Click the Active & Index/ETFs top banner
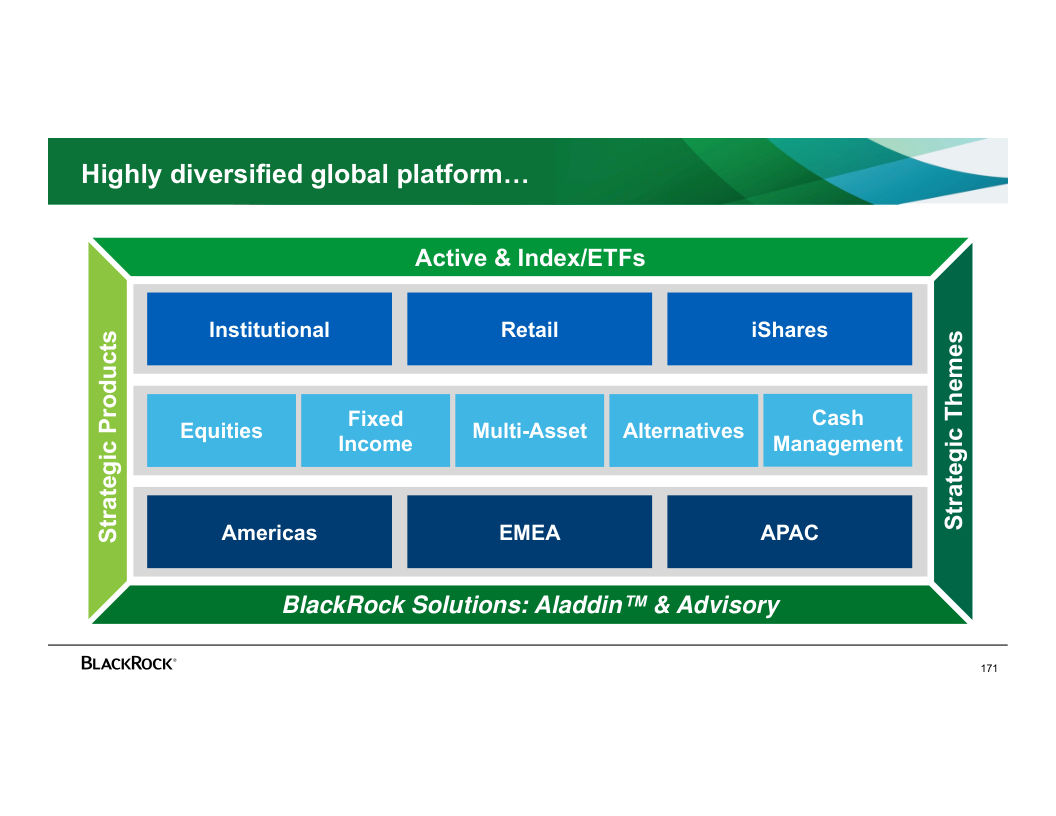Image resolution: width=1056 pixels, height=816 pixels. [x=529, y=258]
